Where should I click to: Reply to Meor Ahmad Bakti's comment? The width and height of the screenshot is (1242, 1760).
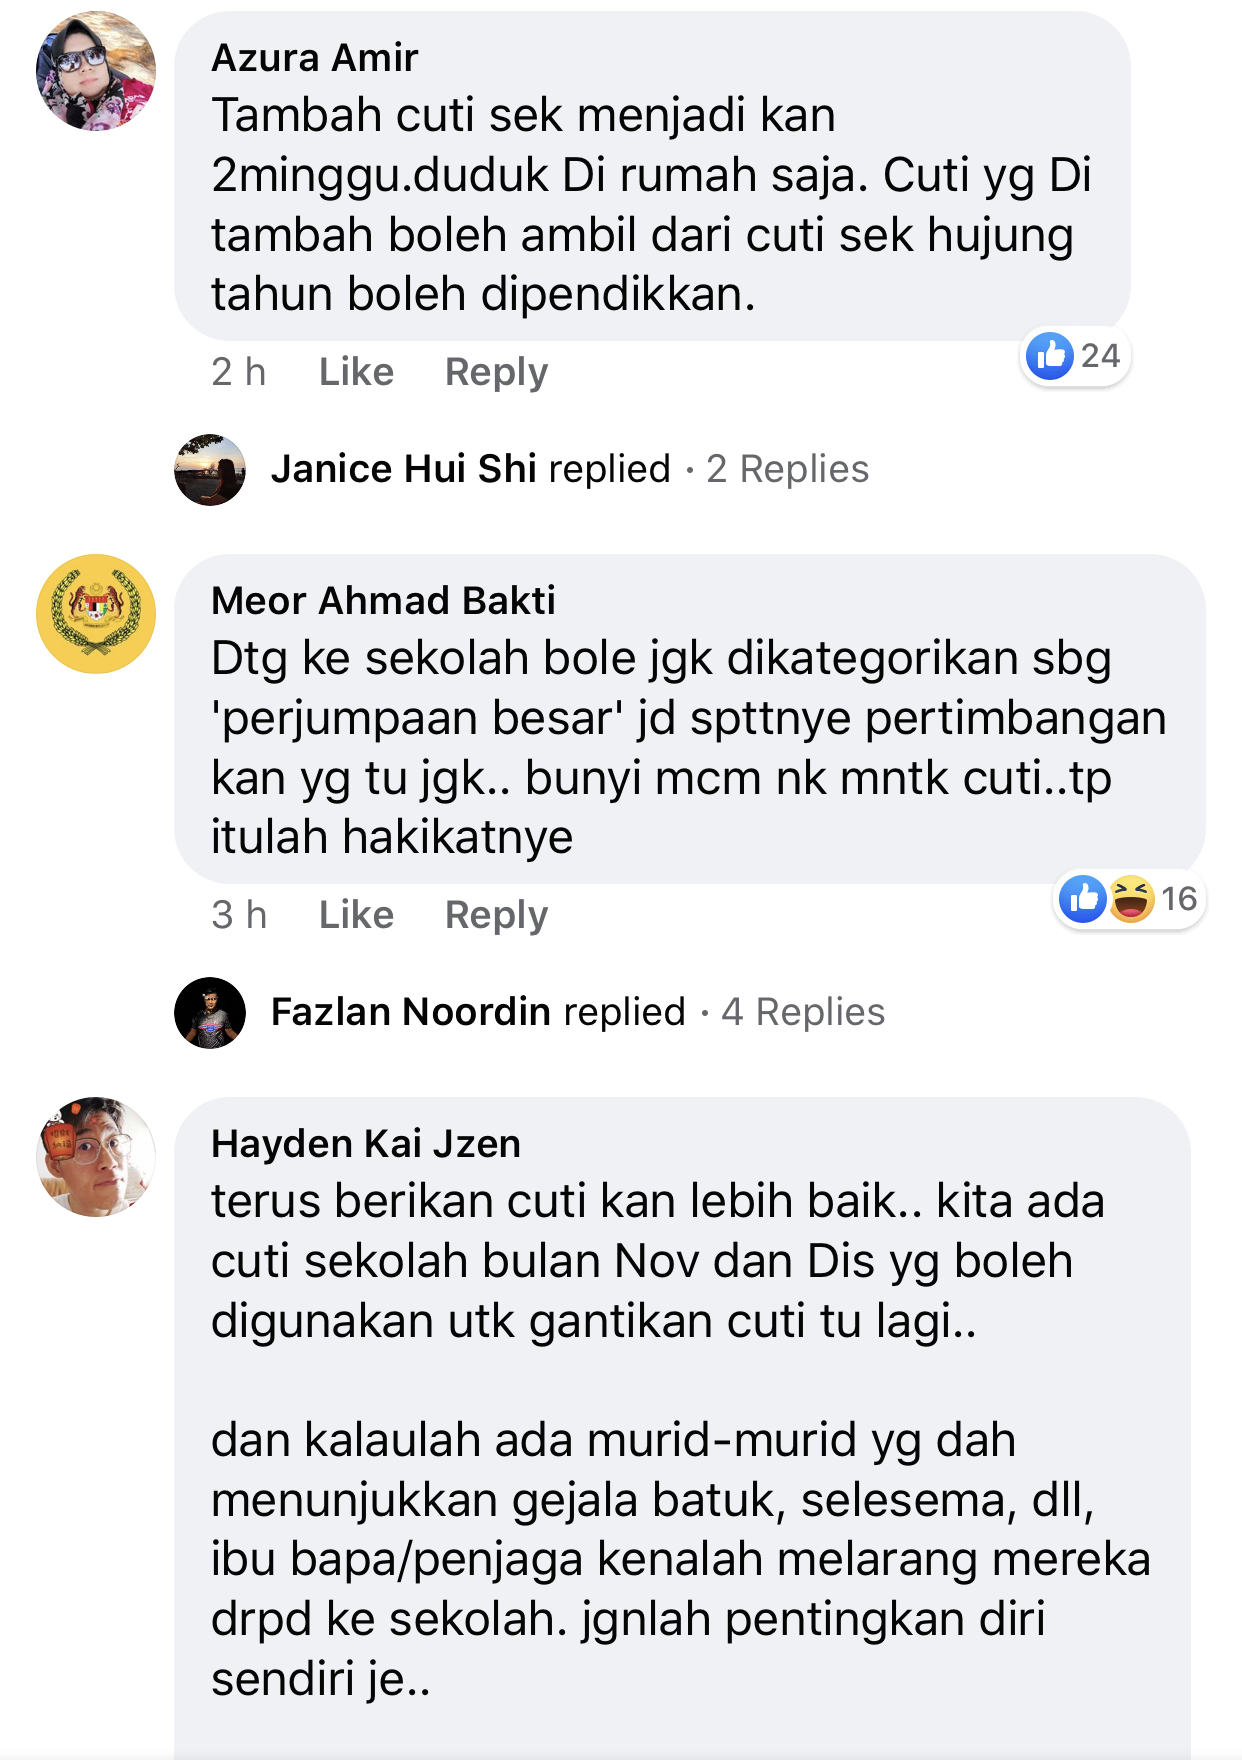pyautogui.click(x=496, y=915)
